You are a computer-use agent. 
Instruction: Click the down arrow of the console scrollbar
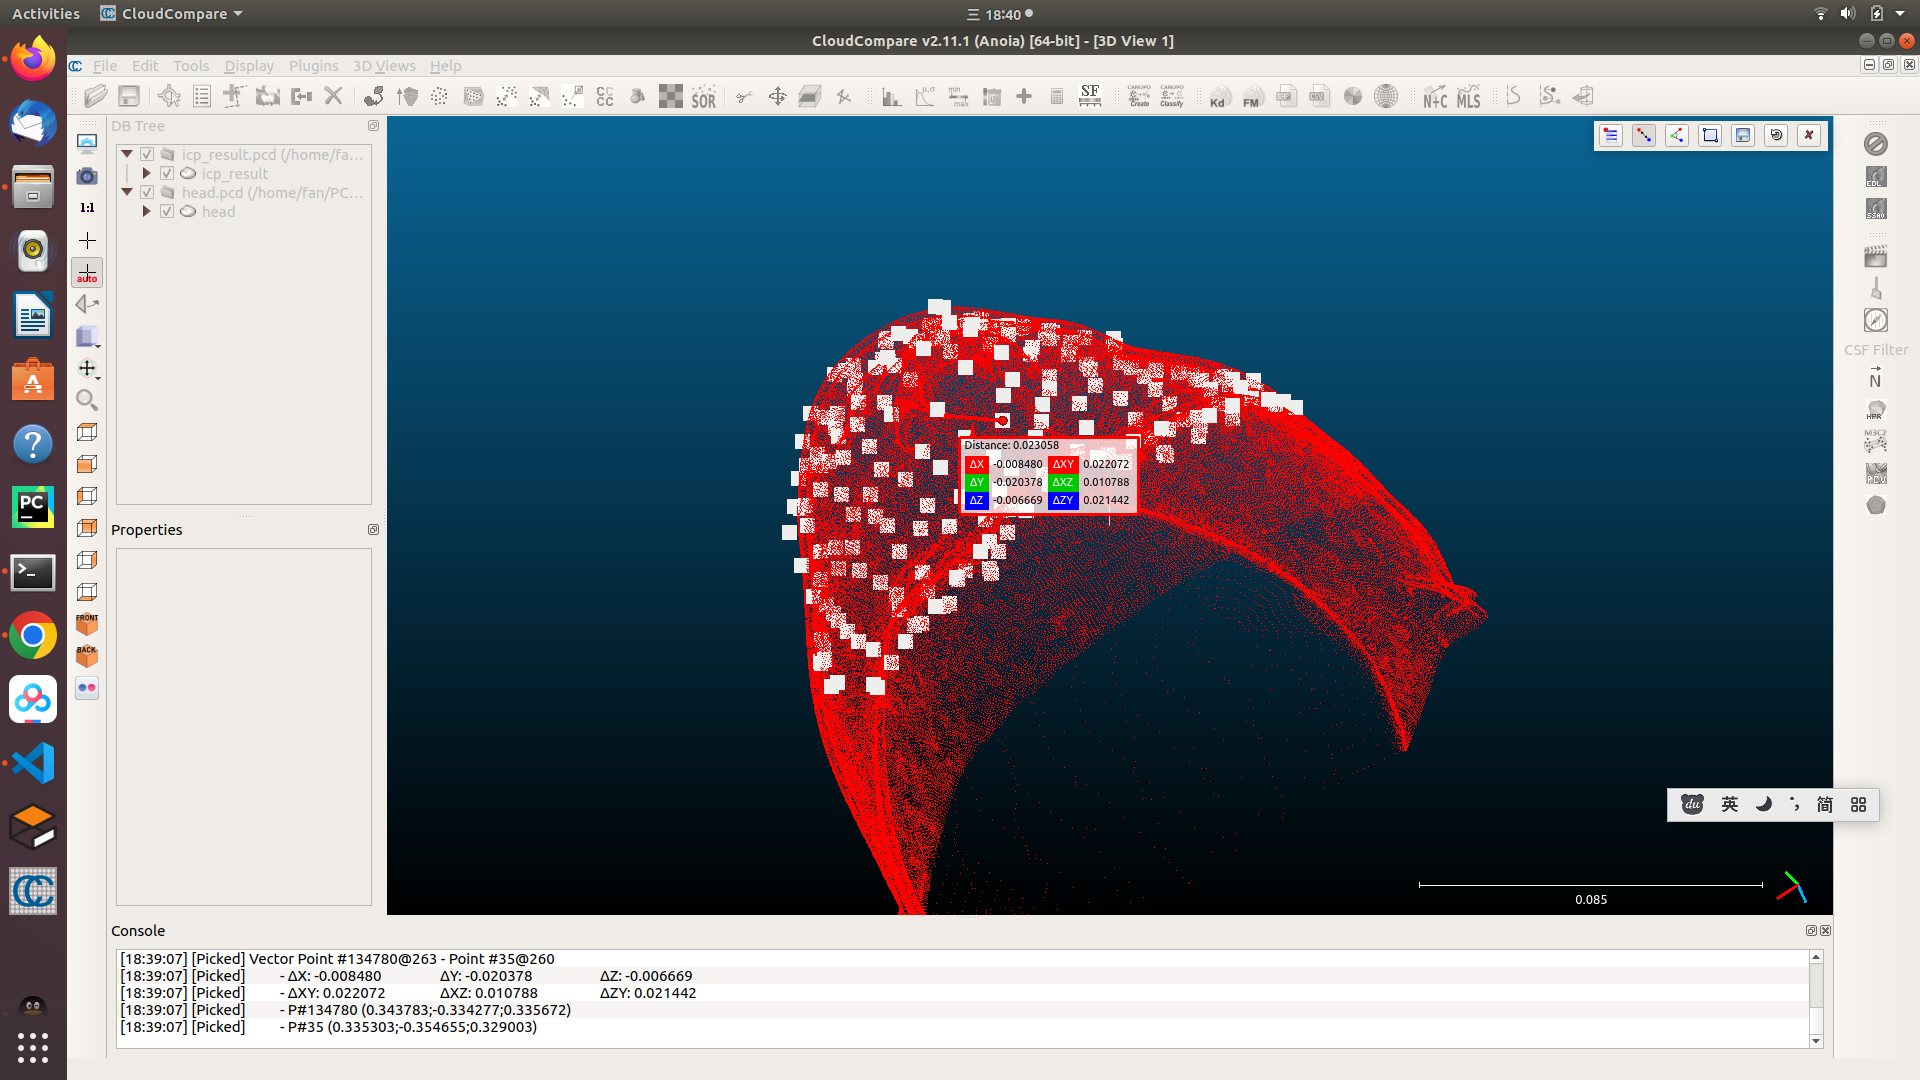tap(1816, 1041)
